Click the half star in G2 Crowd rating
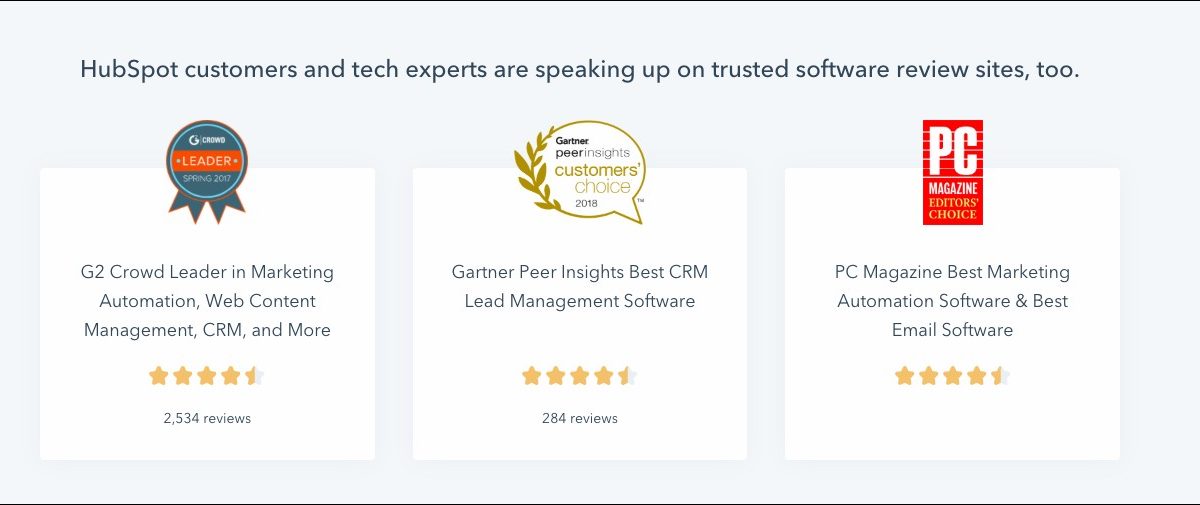The width and height of the screenshot is (1200, 505). click(255, 376)
